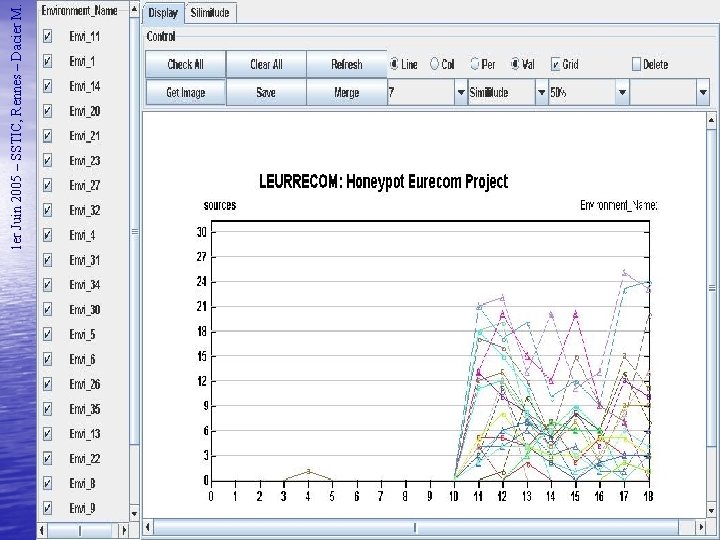Screen dimensions: 720x540
Task: Click the chart pane scroll left arrow
Action: 148,526
